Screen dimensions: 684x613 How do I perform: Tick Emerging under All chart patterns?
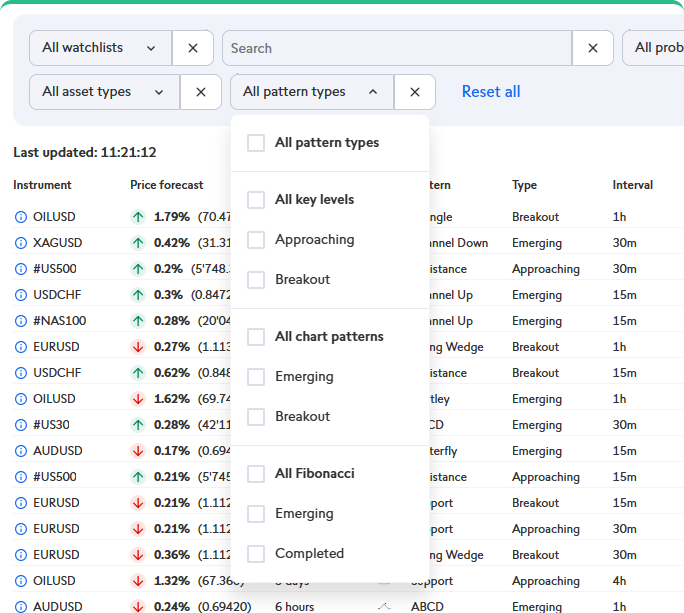click(256, 377)
